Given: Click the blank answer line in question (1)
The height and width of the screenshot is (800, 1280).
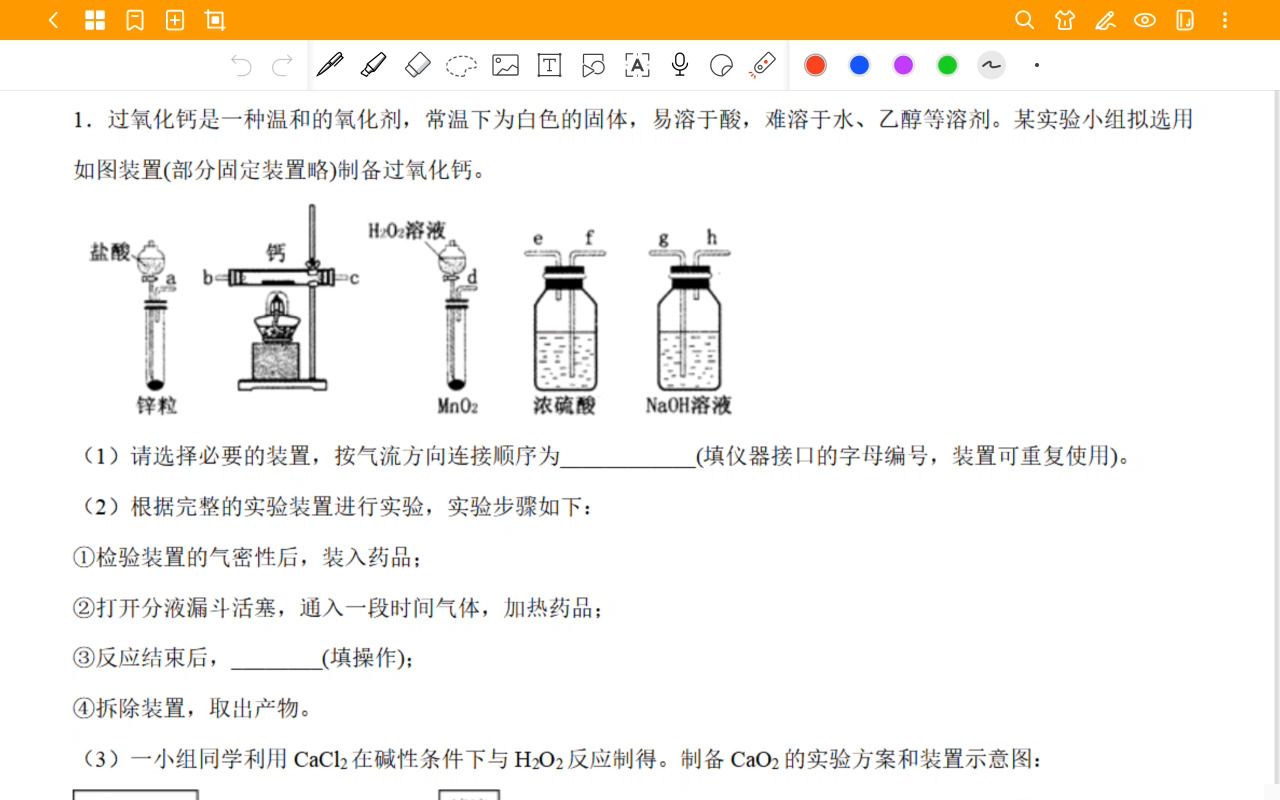Looking at the screenshot, I should point(628,457).
